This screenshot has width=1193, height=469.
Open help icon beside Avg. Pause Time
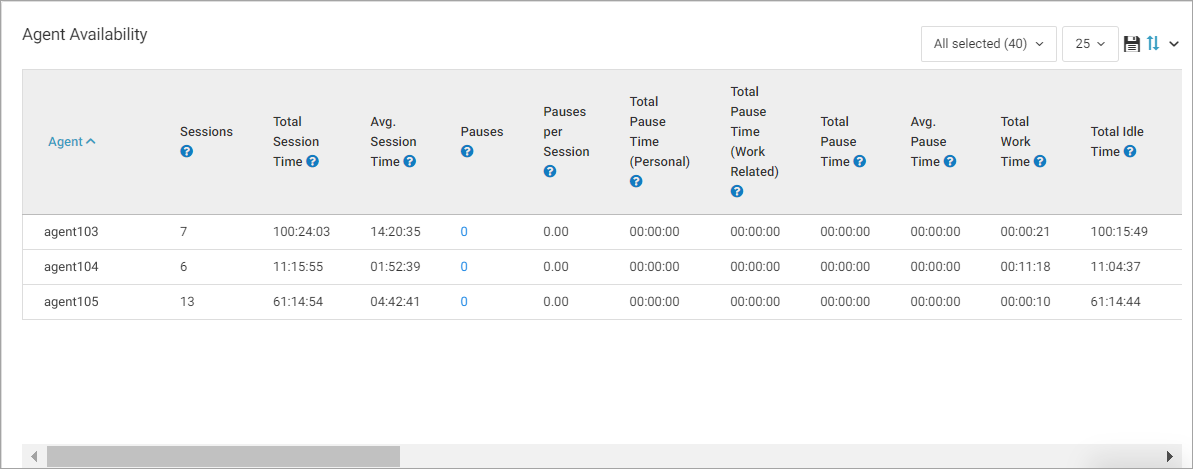(950, 161)
